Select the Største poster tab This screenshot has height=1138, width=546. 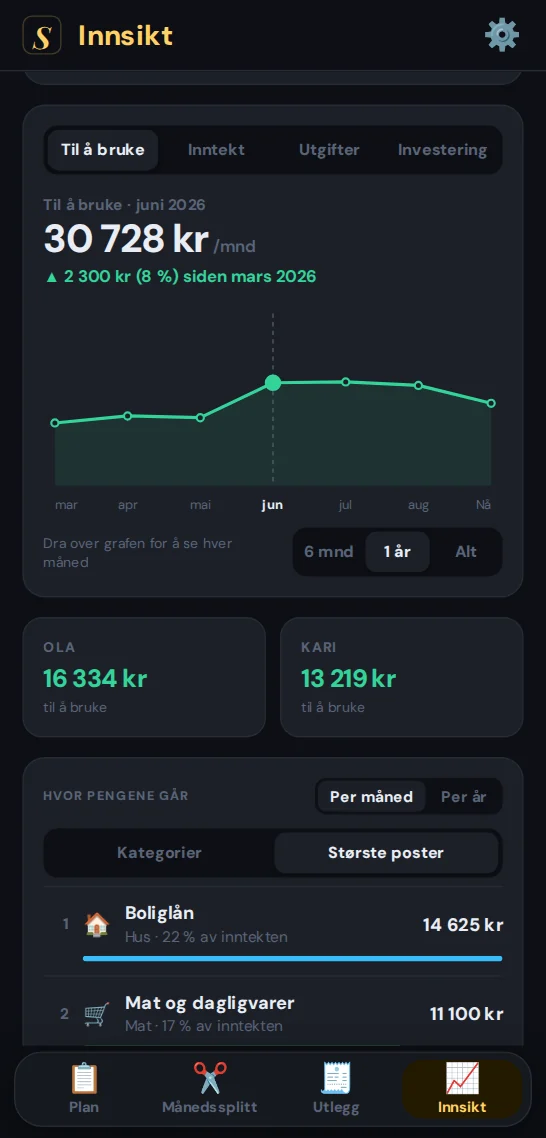[x=386, y=853]
